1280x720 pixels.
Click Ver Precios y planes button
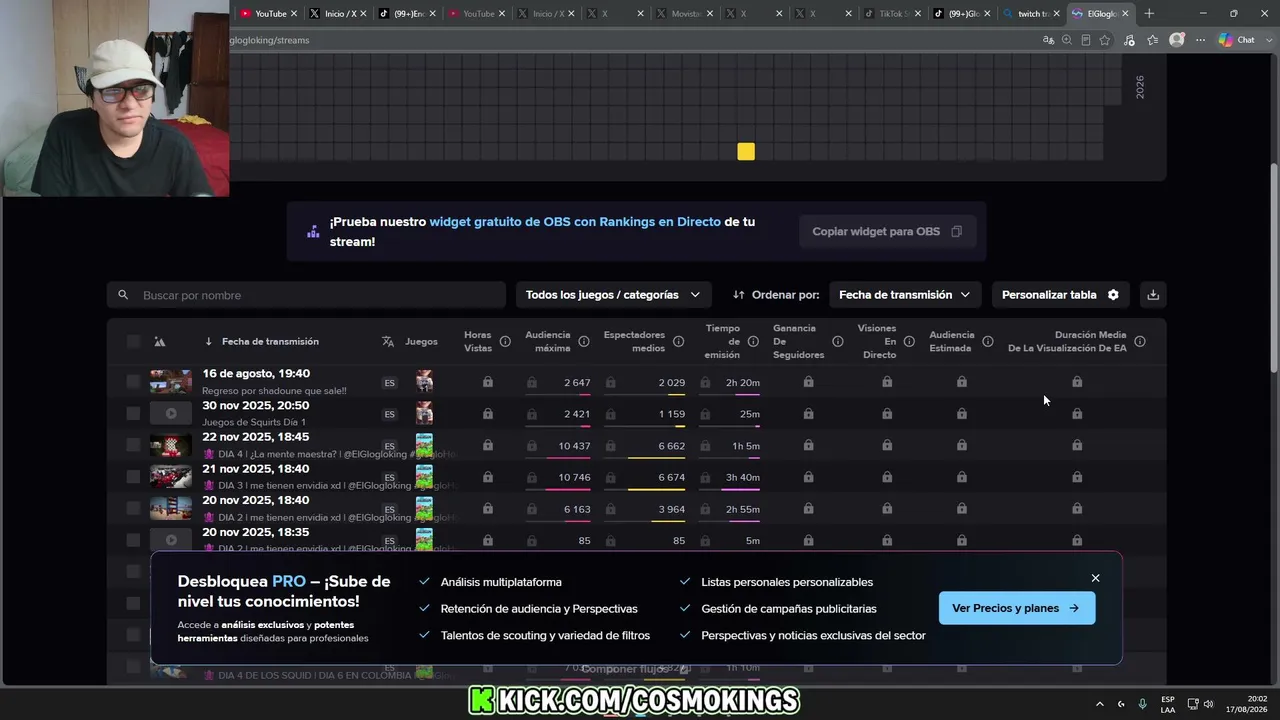[x=1016, y=608]
